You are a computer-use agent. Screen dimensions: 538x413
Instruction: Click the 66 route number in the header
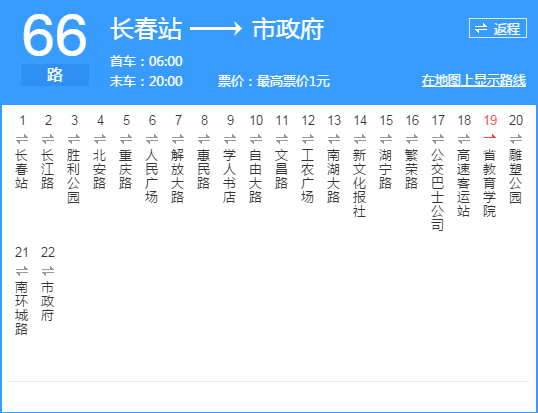coord(54,36)
